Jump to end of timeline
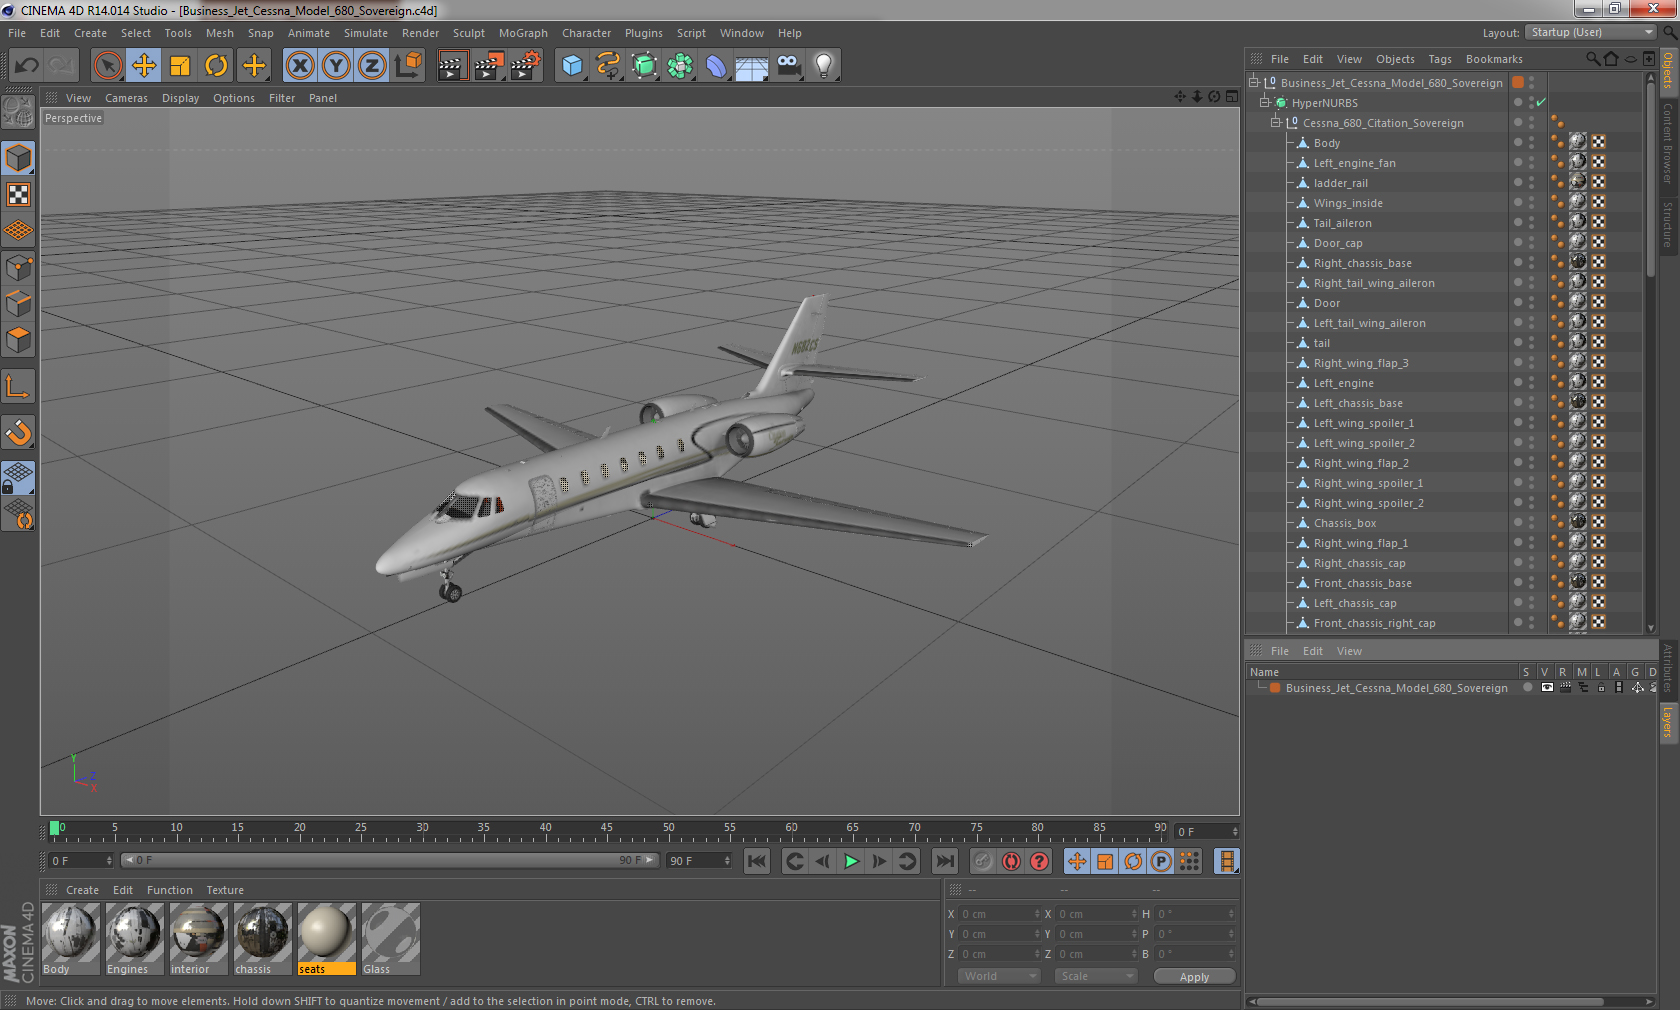The width and height of the screenshot is (1680, 1010). tap(945, 861)
